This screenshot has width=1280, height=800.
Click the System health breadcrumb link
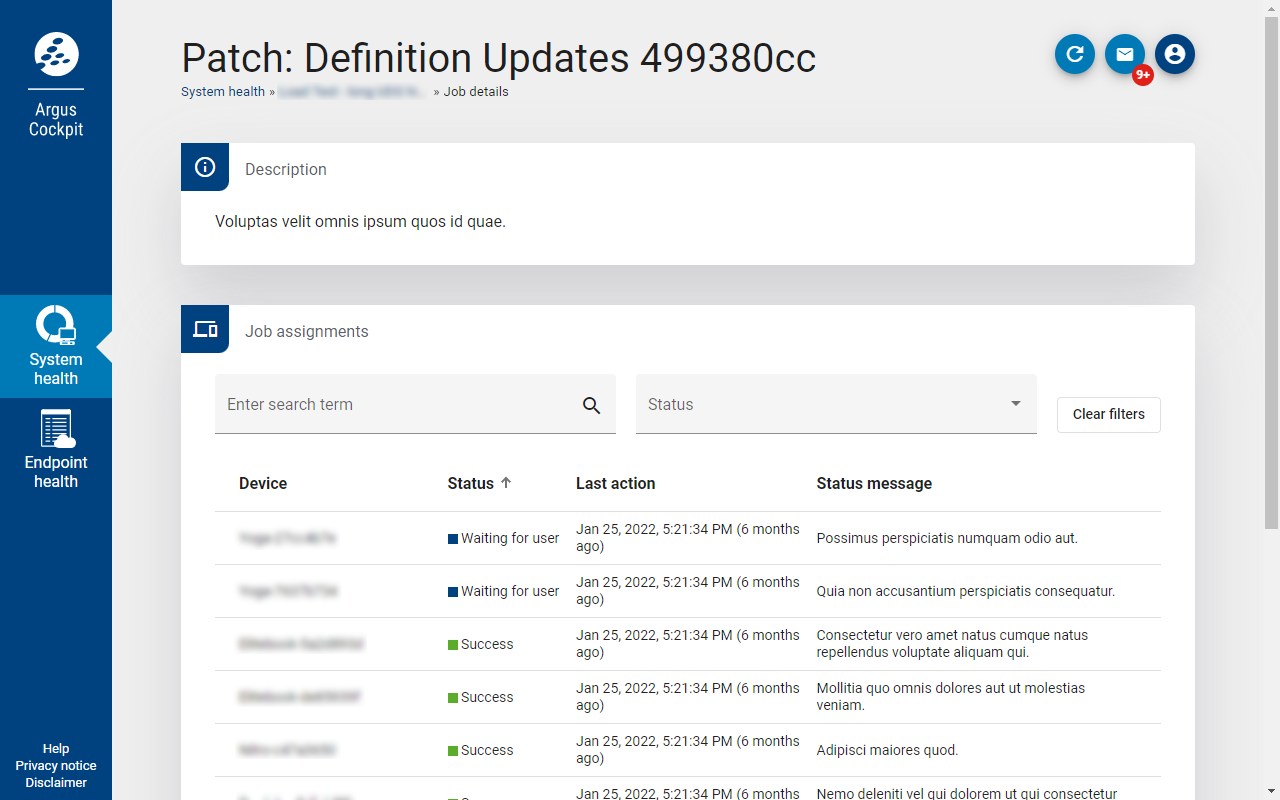(x=223, y=92)
